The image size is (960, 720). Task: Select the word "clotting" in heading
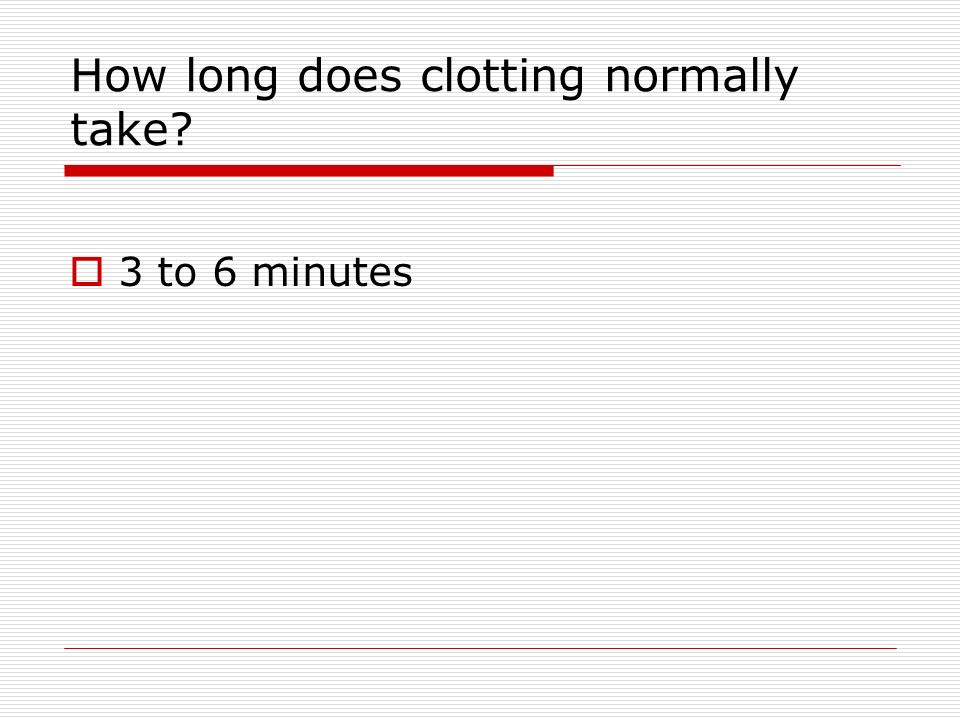[502, 77]
